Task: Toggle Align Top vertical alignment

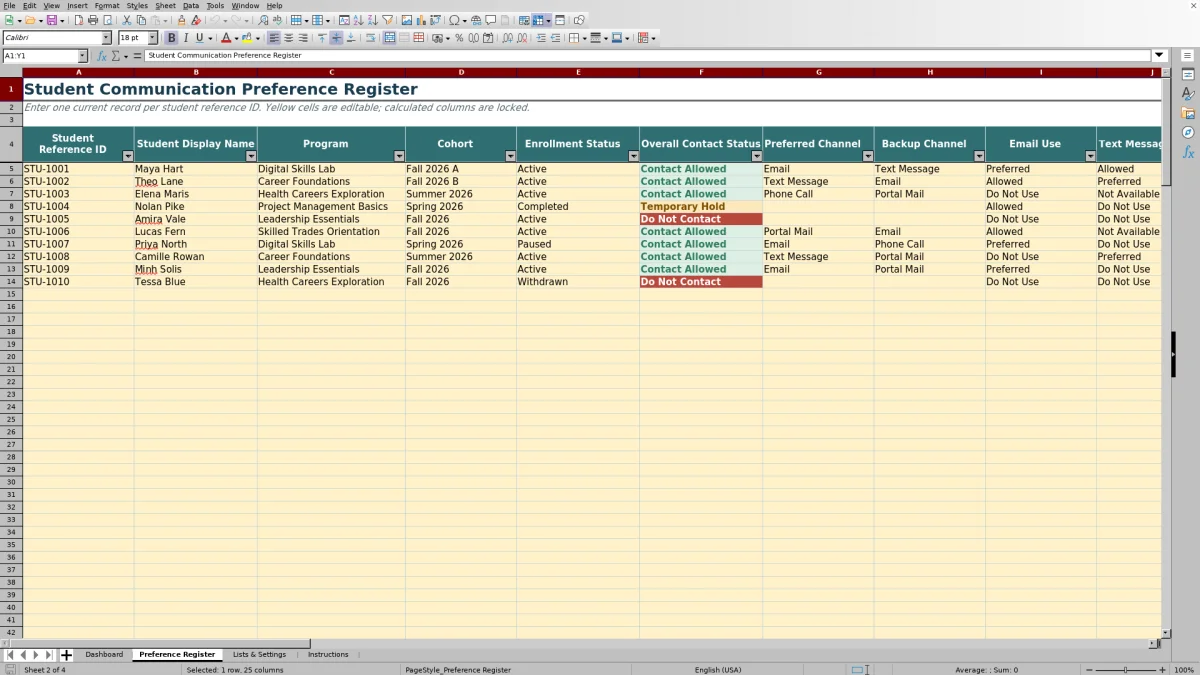Action: point(321,38)
